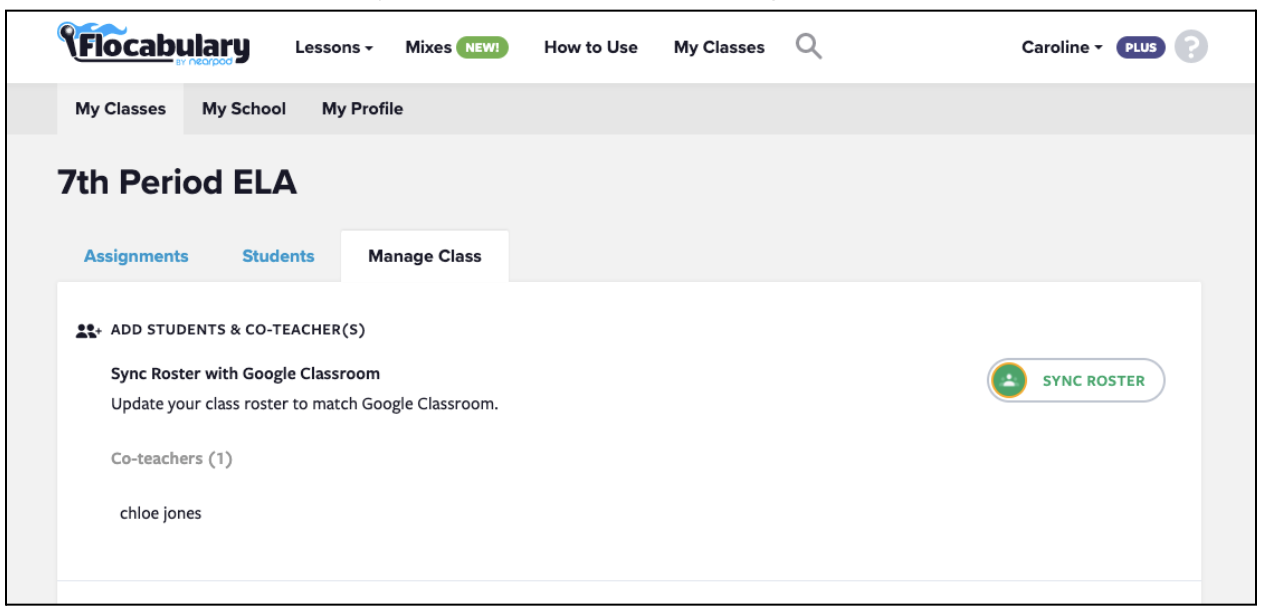The height and width of the screenshot is (612, 1262).
Task: View the Students tab
Action: pyautogui.click(x=278, y=256)
